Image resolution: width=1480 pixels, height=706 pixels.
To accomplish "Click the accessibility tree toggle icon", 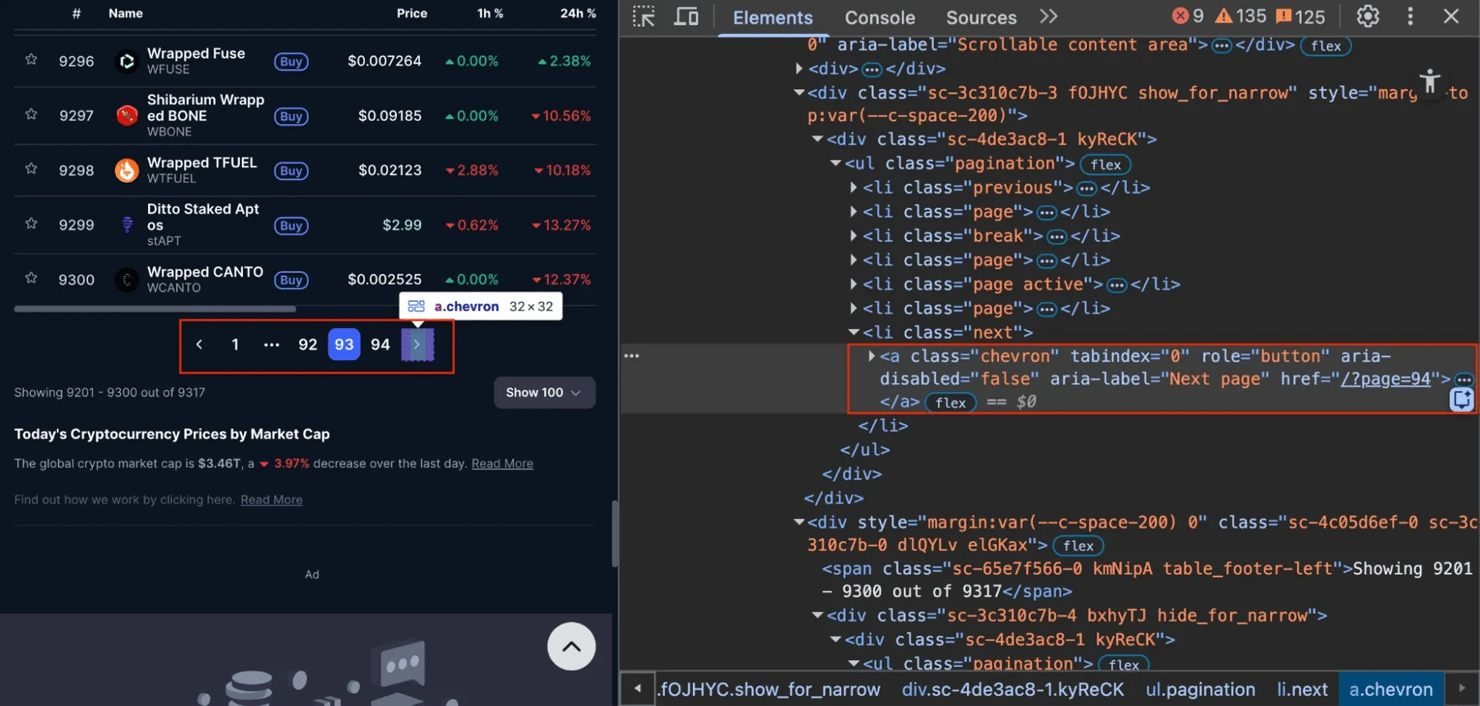I will [1430, 81].
